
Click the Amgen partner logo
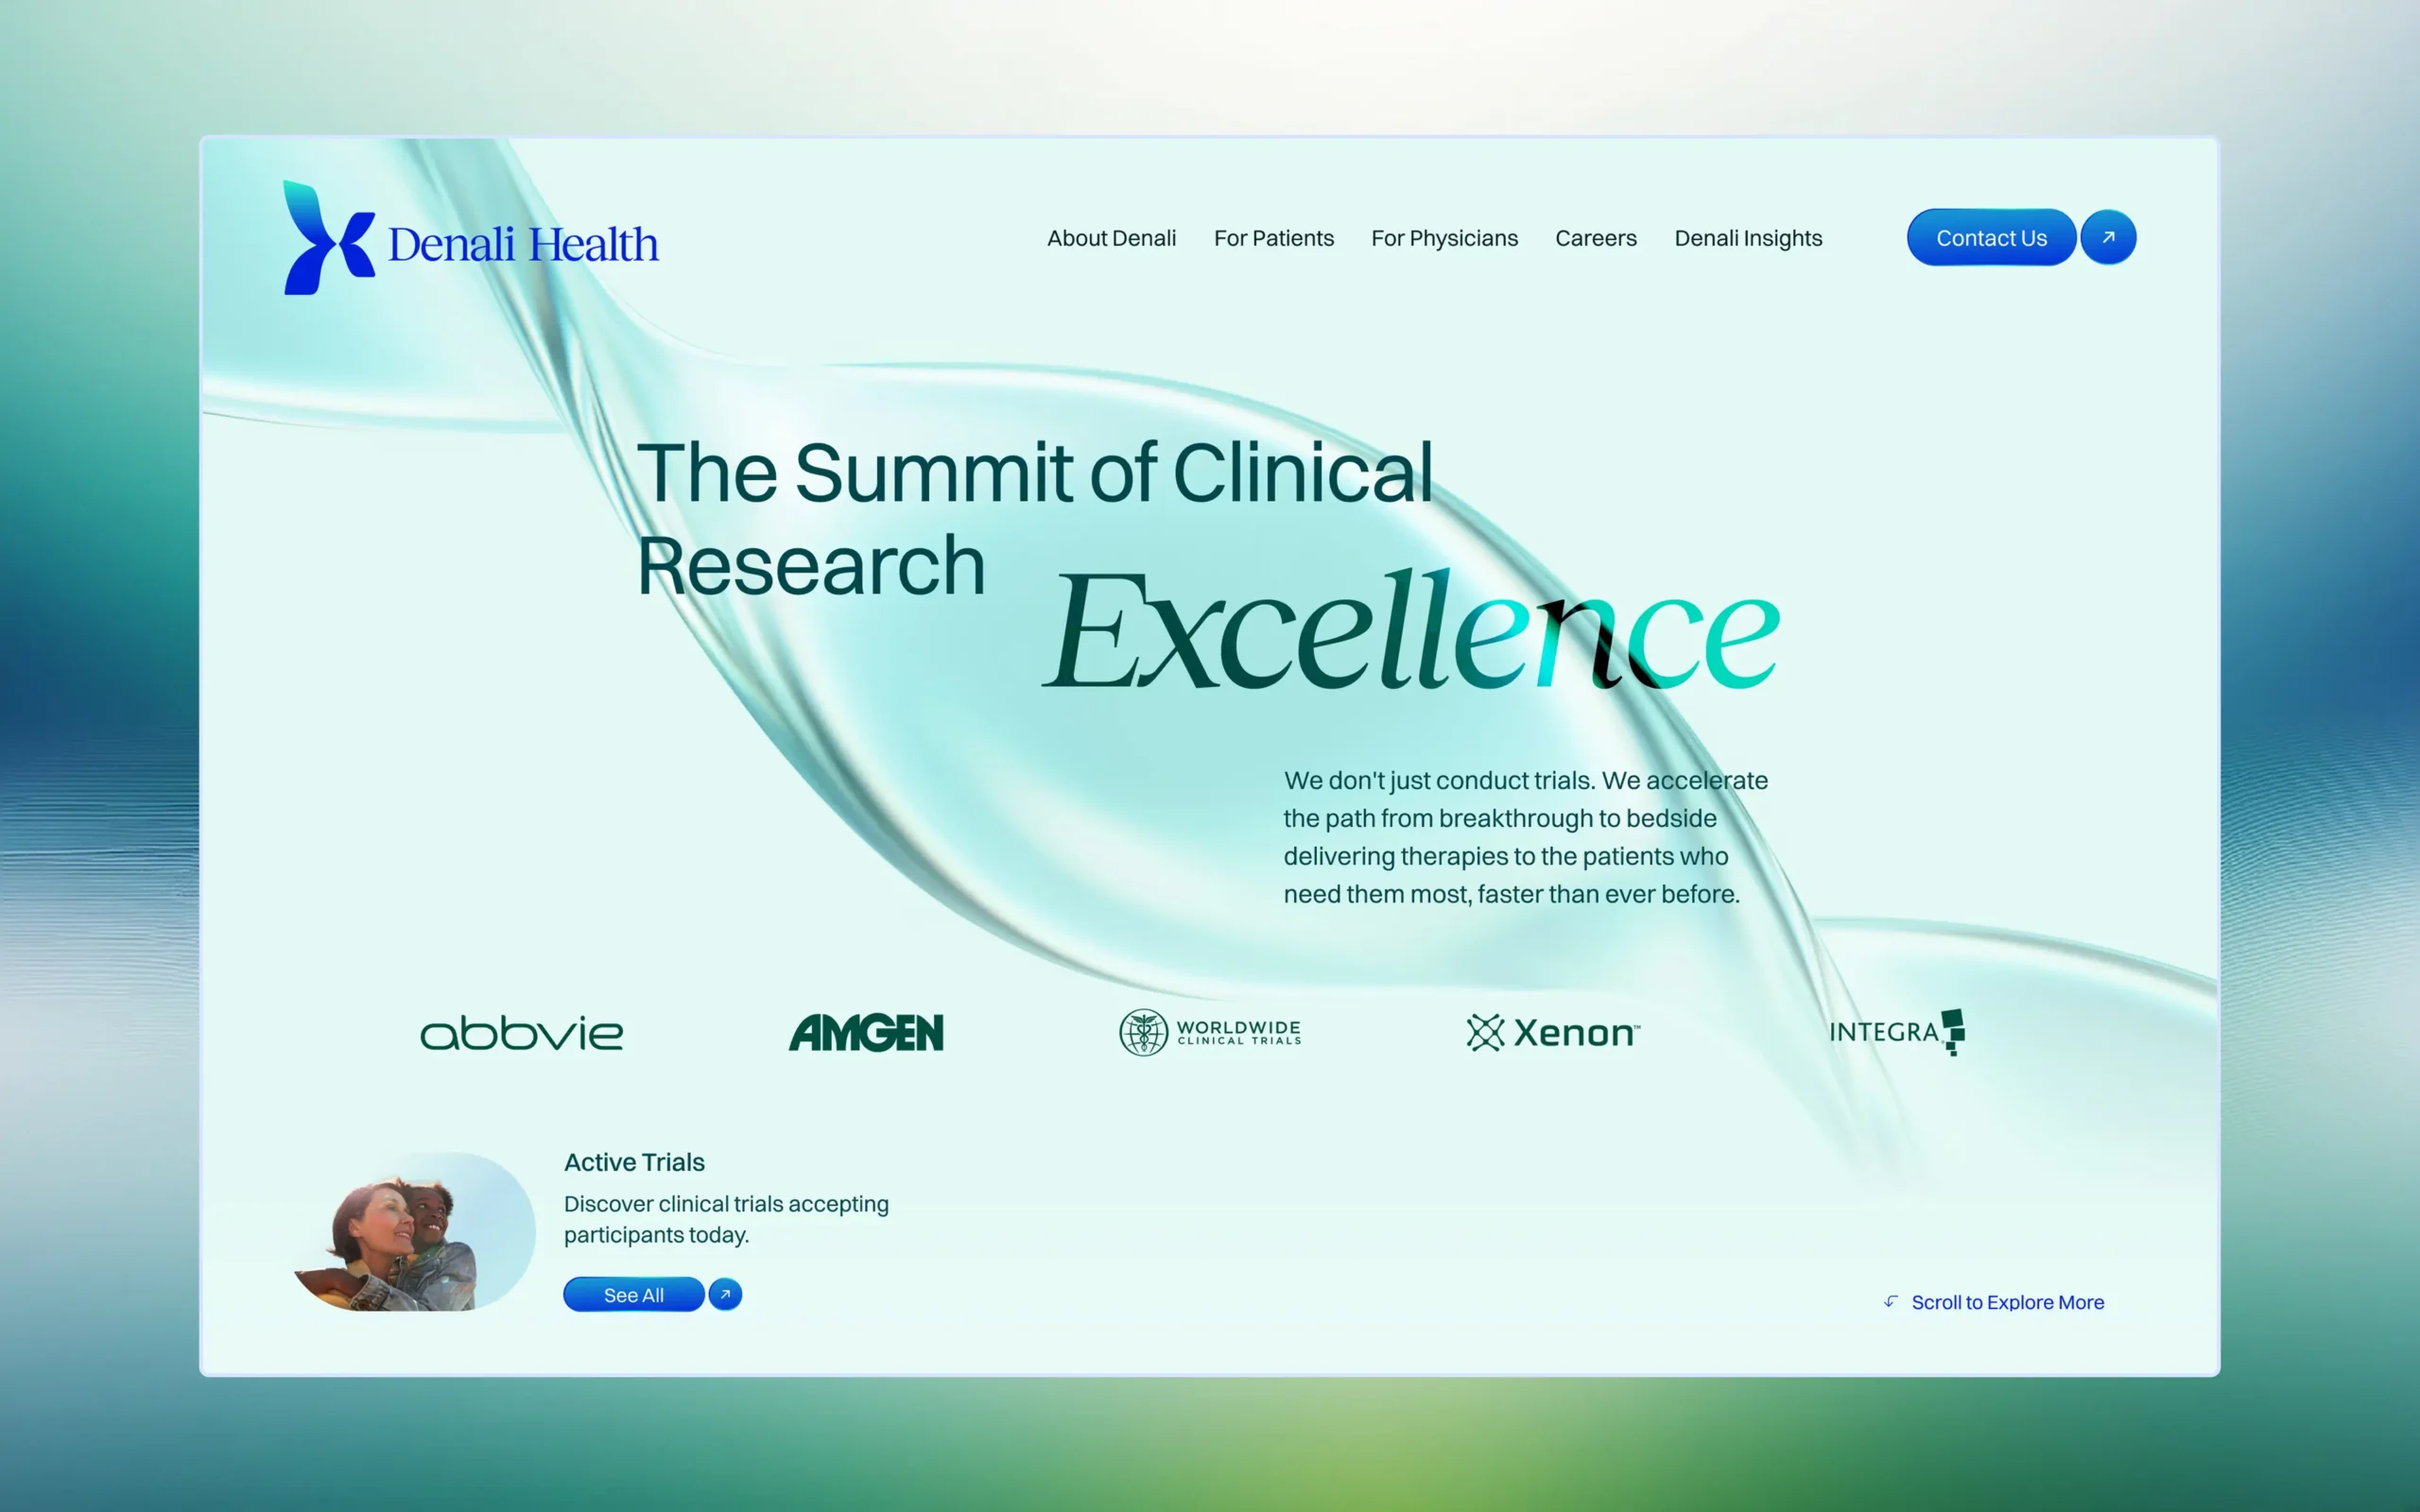[866, 1033]
